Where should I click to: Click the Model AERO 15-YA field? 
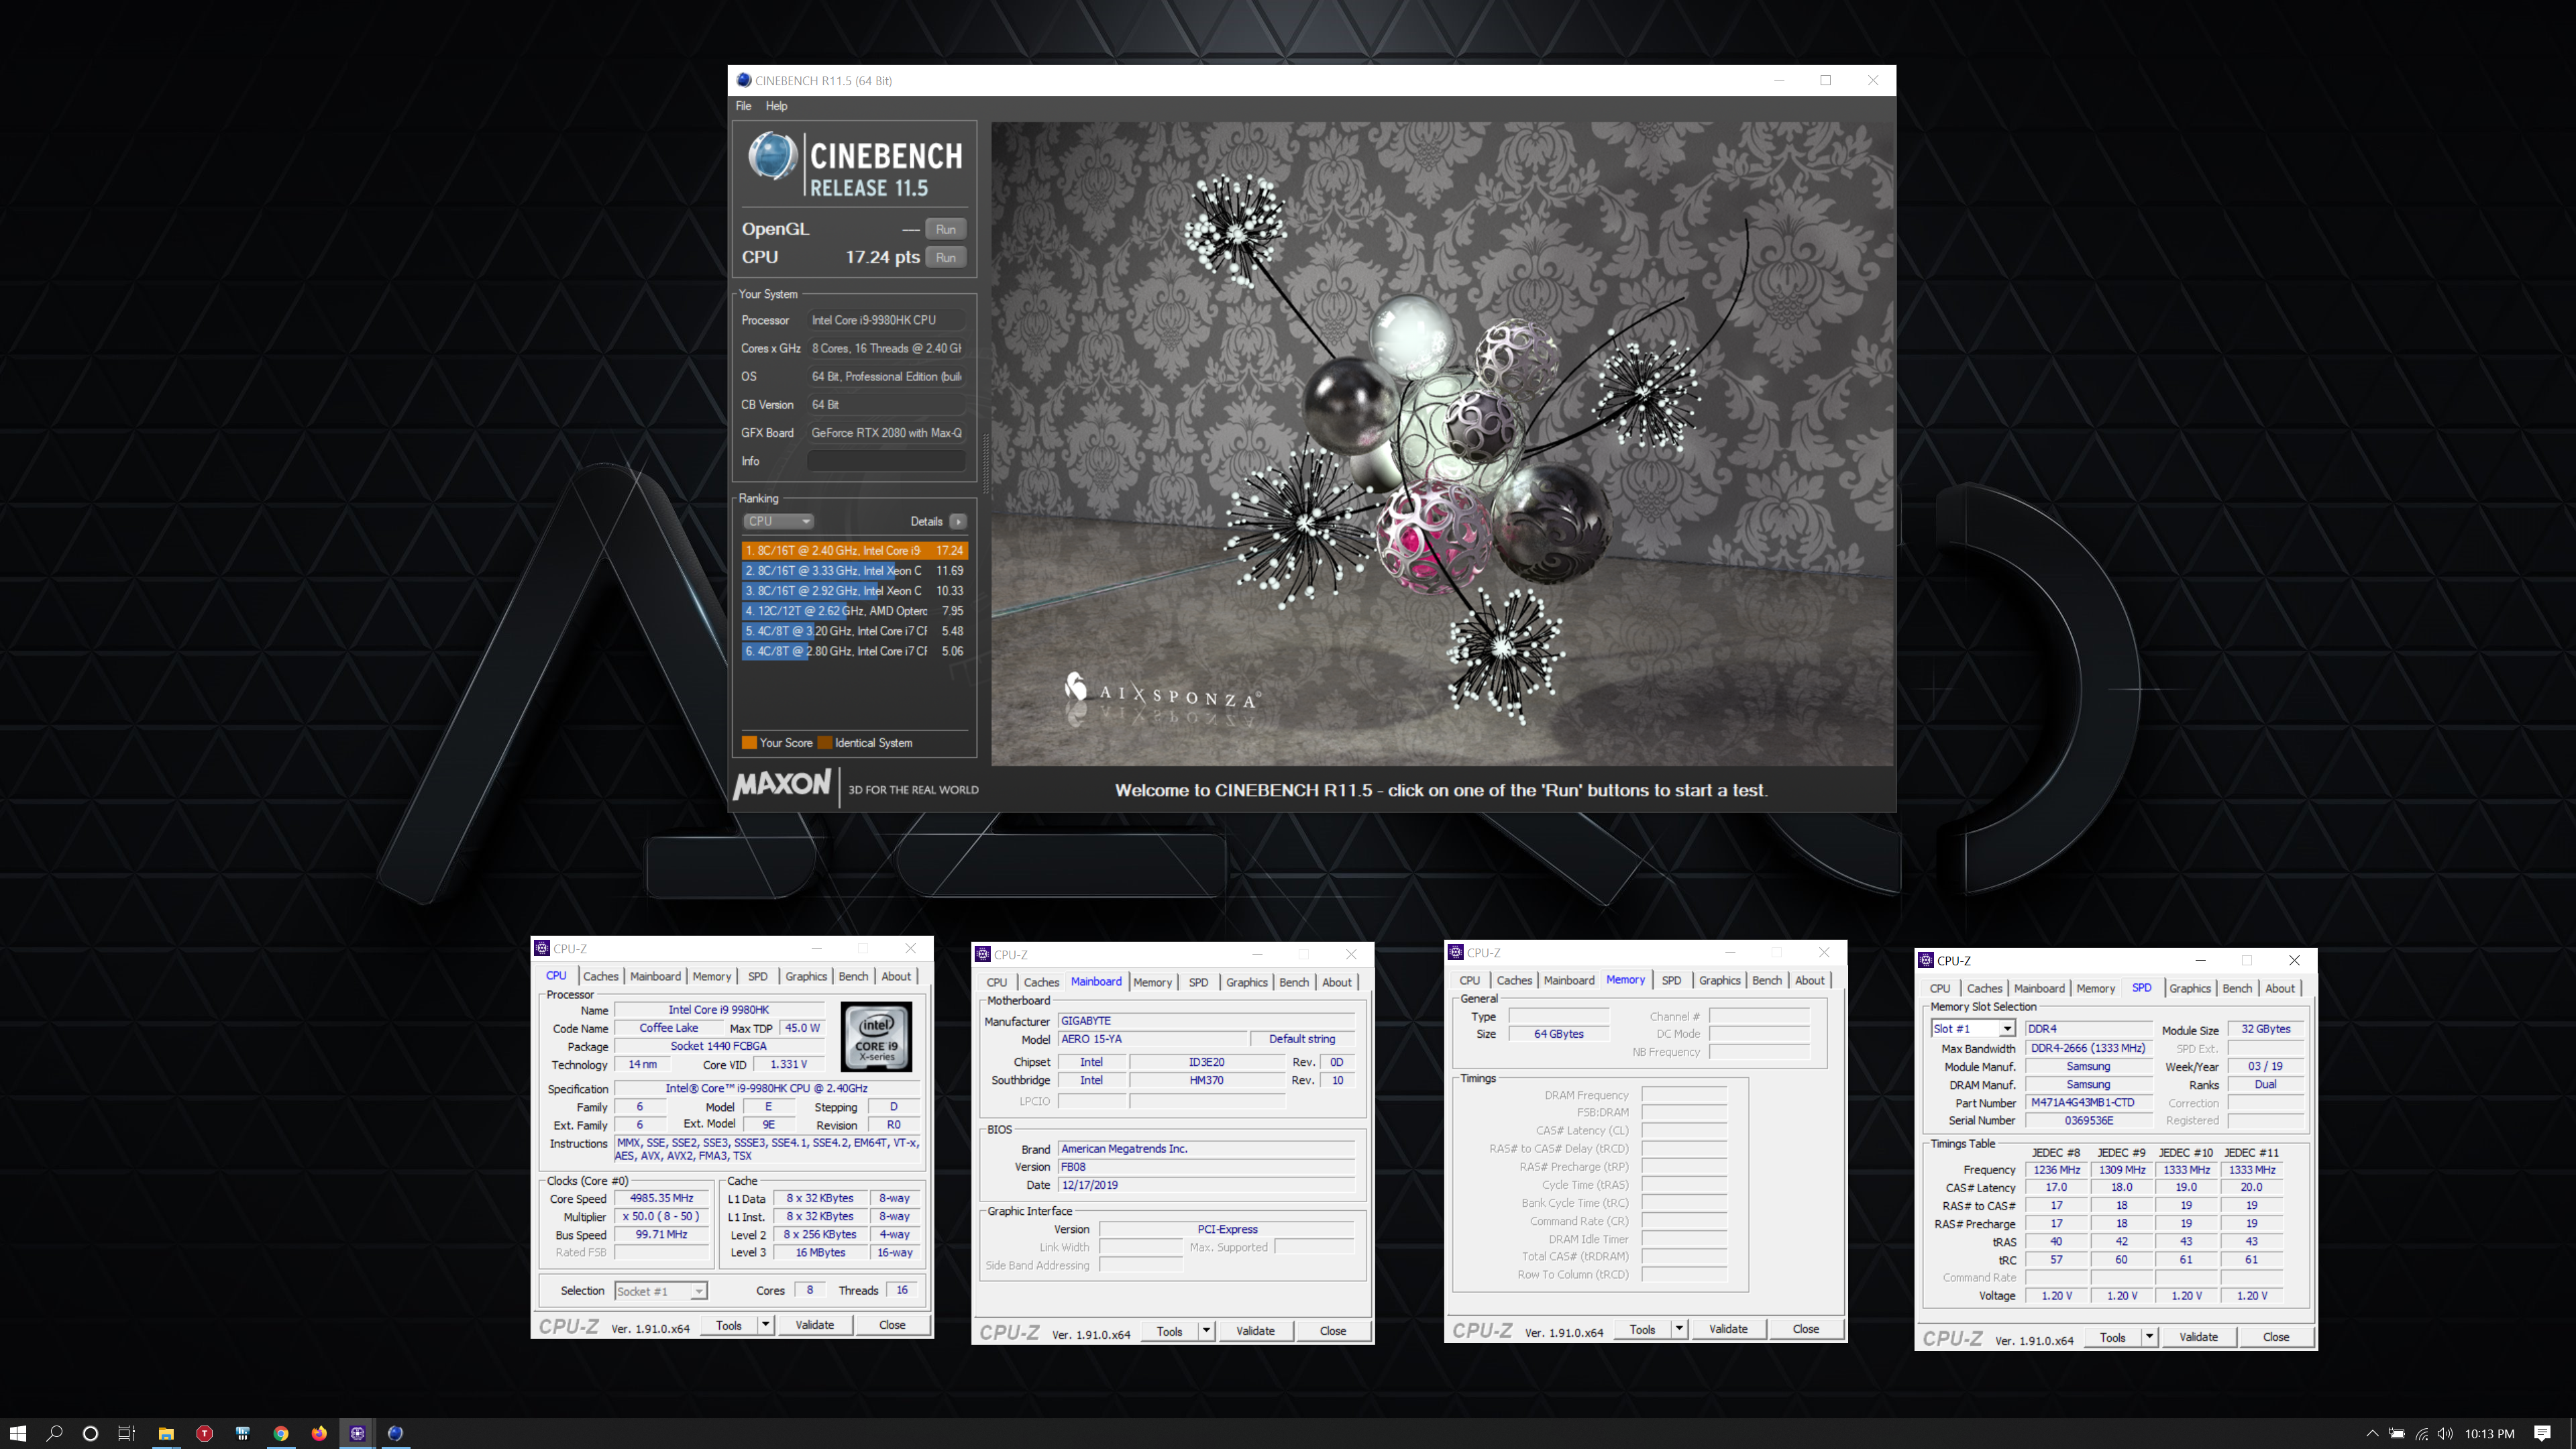pyautogui.click(x=1153, y=1039)
